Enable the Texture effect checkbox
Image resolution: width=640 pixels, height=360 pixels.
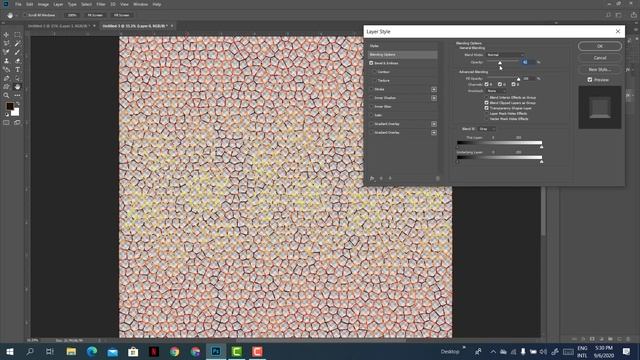coord(374,80)
